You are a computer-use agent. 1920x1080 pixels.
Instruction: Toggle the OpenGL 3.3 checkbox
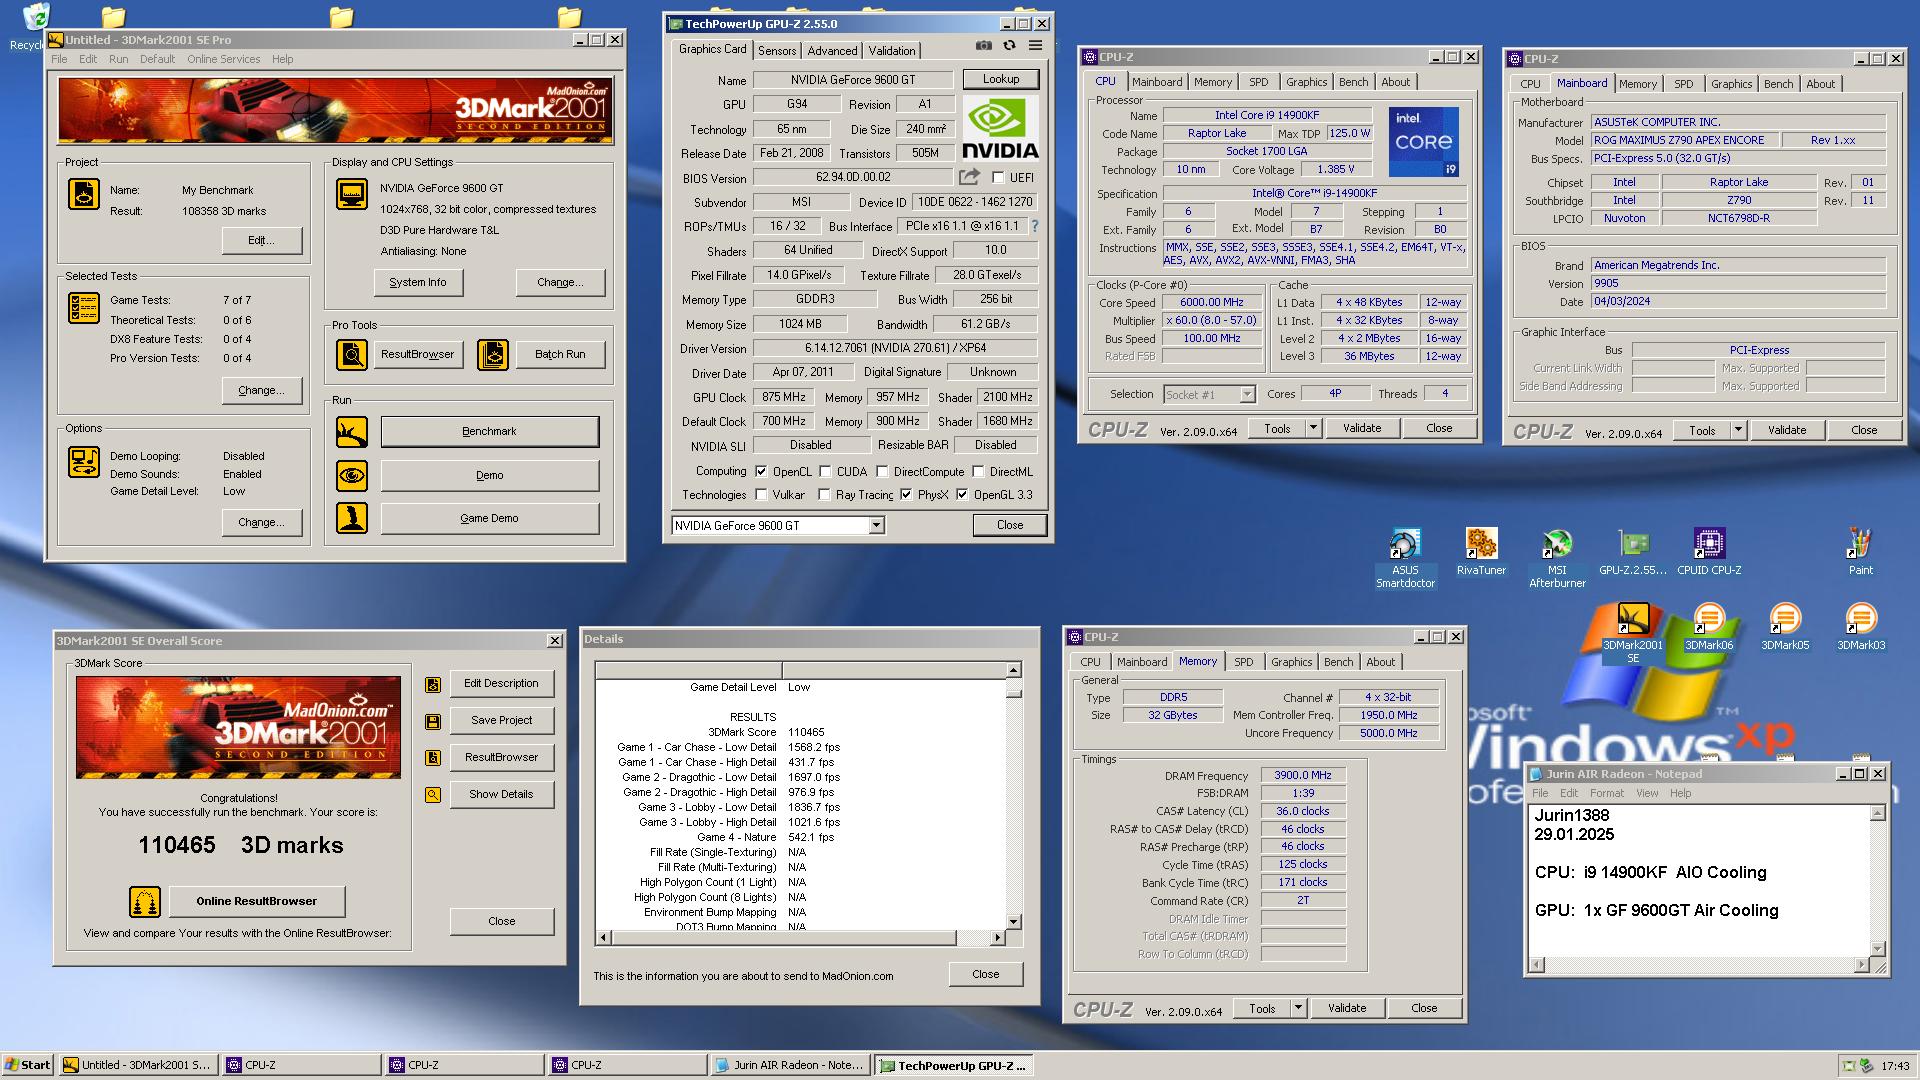point(962,495)
